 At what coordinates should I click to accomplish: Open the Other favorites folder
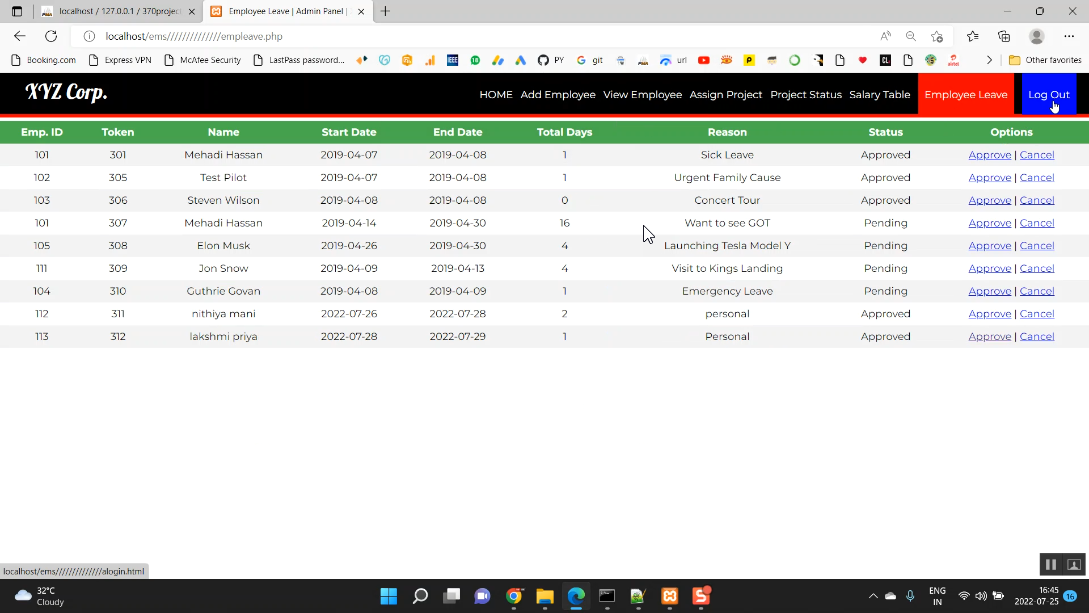(x=1044, y=60)
